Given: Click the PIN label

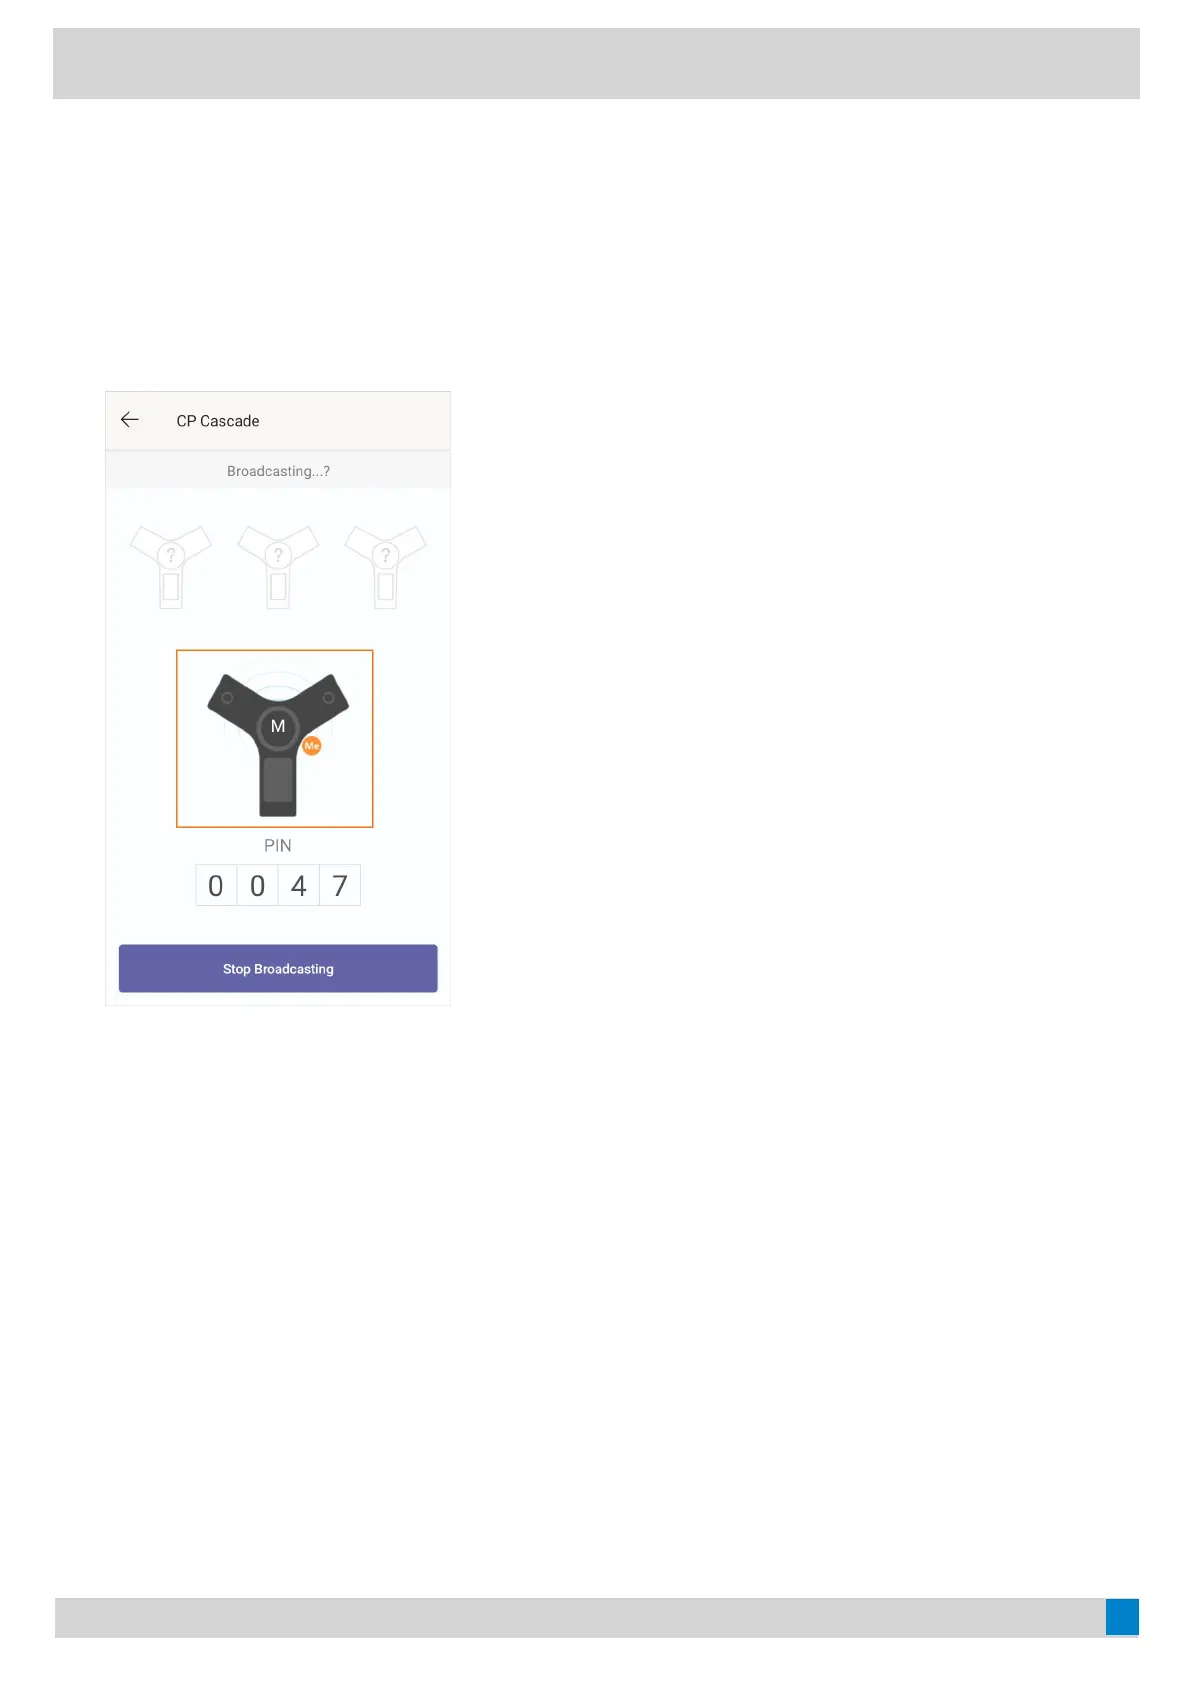Looking at the screenshot, I should pos(278,846).
